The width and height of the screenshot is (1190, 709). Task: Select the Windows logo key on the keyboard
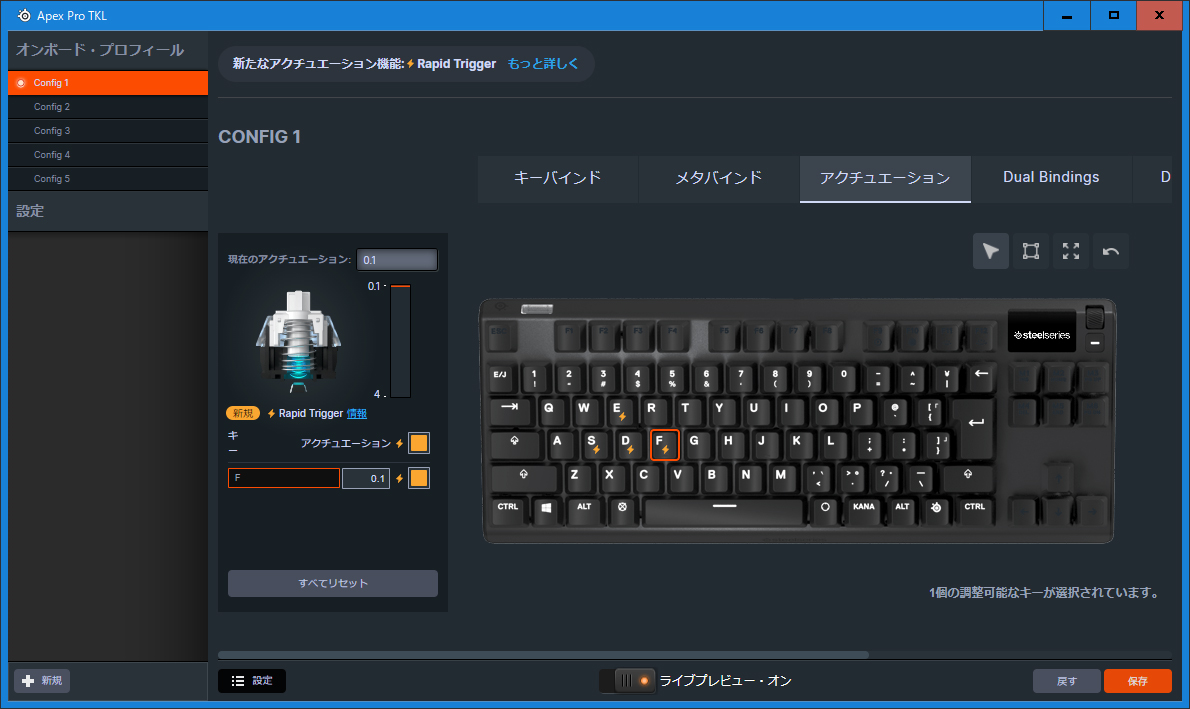(x=546, y=509)
